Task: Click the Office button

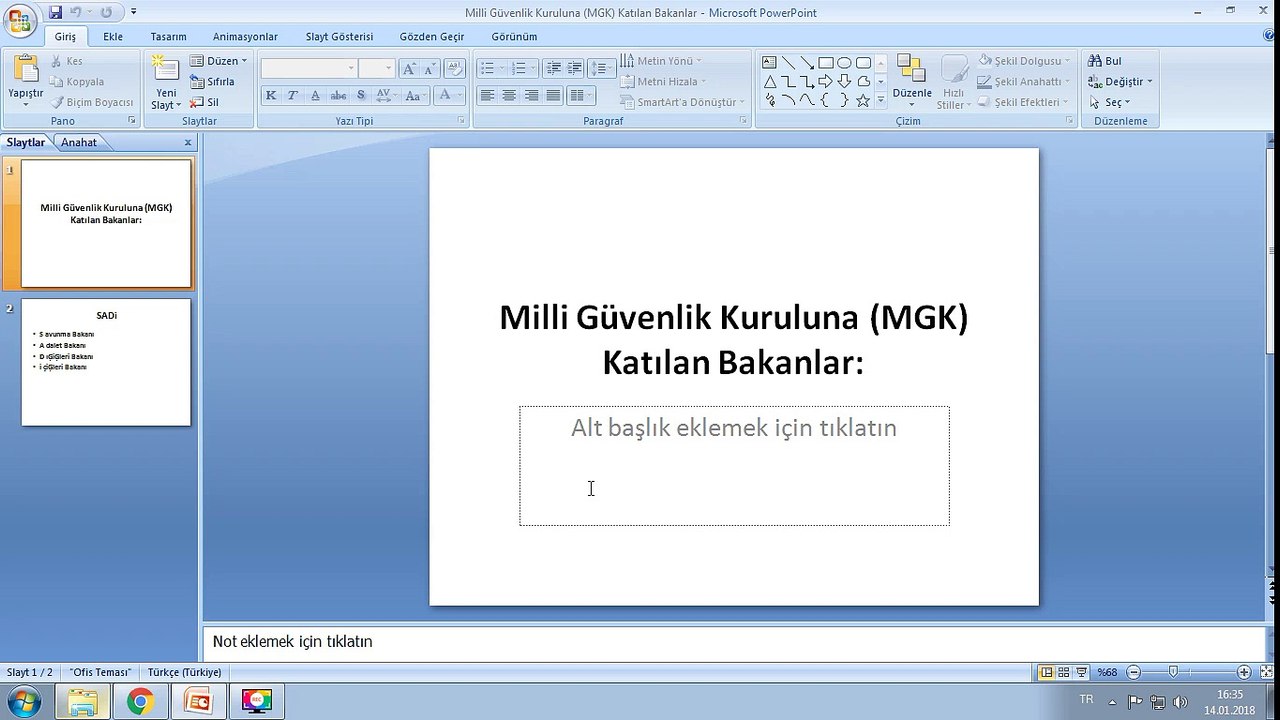Action: click(19, 20)
